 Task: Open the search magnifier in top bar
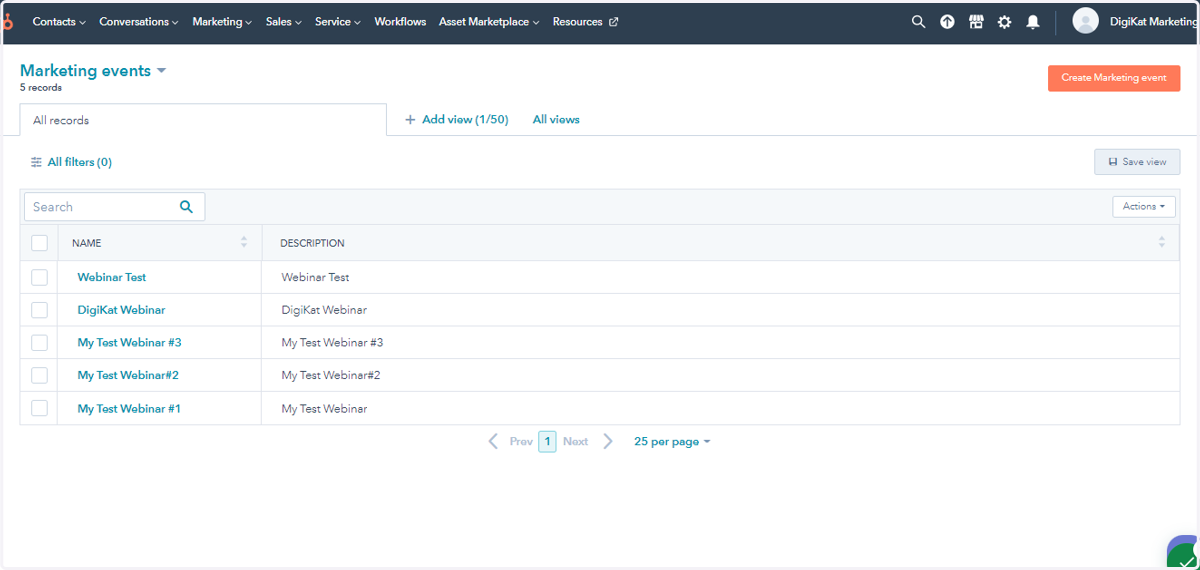click(x=918, y=21)
